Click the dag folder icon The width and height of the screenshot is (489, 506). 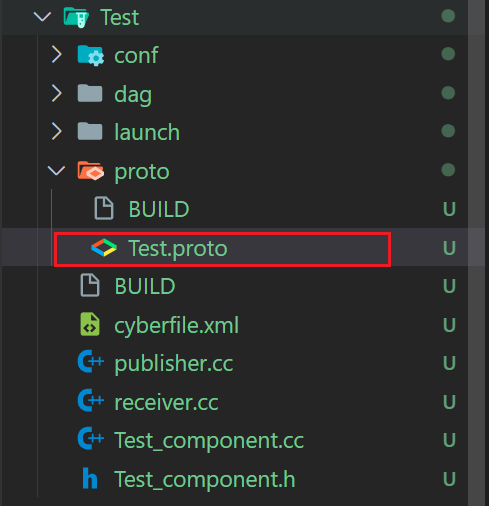pyautogui.click(x=90, y=93)
